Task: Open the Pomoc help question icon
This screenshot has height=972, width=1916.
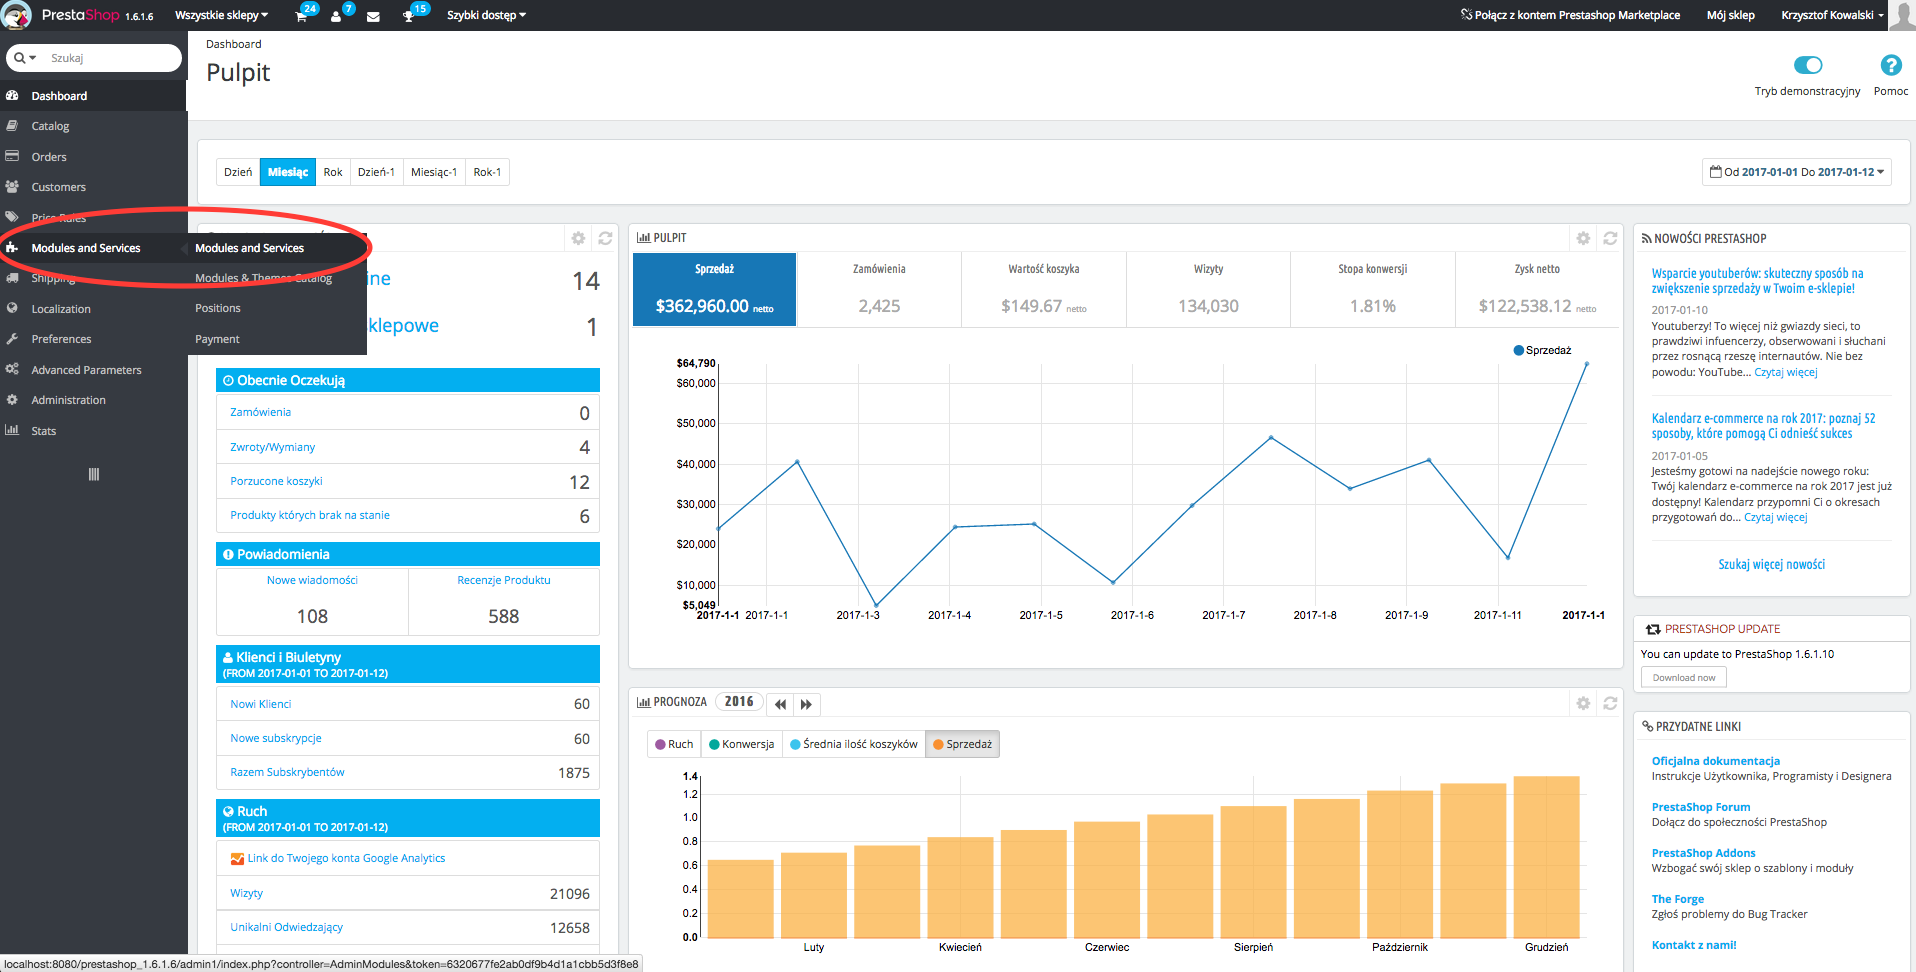Action: (1890, 66)
